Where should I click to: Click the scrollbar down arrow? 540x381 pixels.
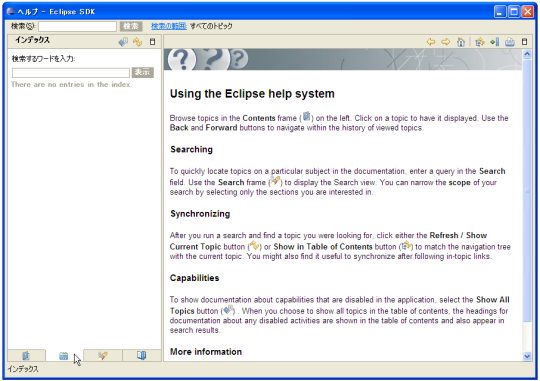pos(527,357)
